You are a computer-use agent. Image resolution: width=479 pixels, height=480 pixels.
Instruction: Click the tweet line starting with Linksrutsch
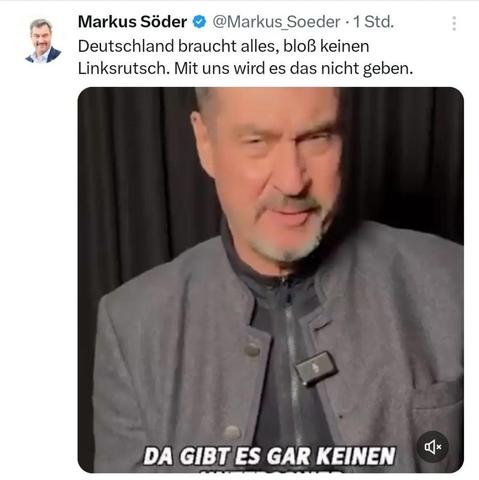[245, 68]
